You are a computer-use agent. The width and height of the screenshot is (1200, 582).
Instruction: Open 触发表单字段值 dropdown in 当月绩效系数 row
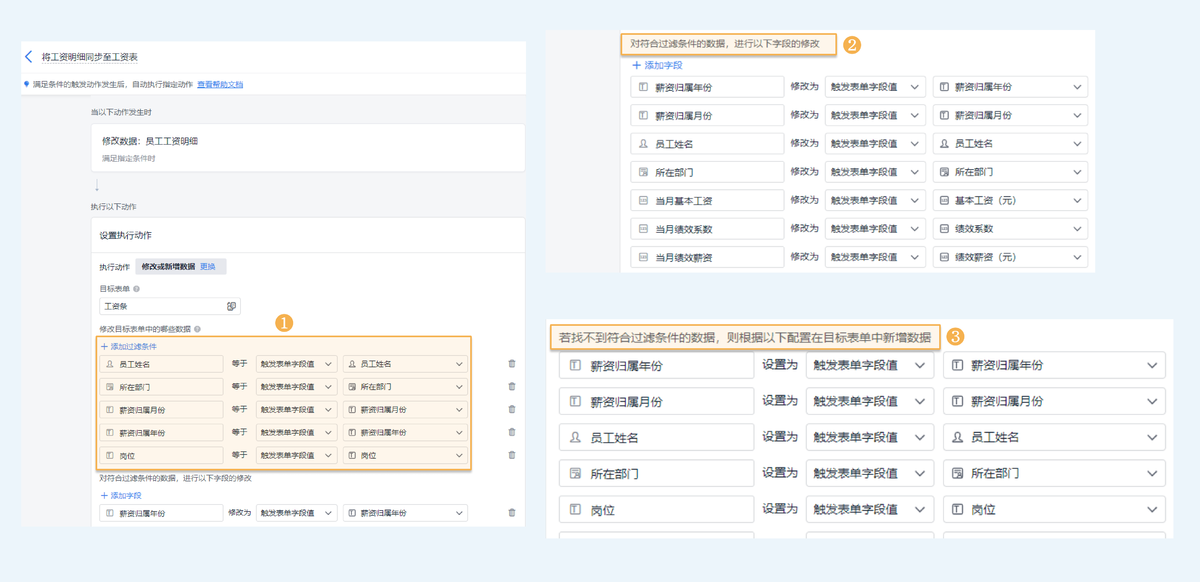pos(875,229)
